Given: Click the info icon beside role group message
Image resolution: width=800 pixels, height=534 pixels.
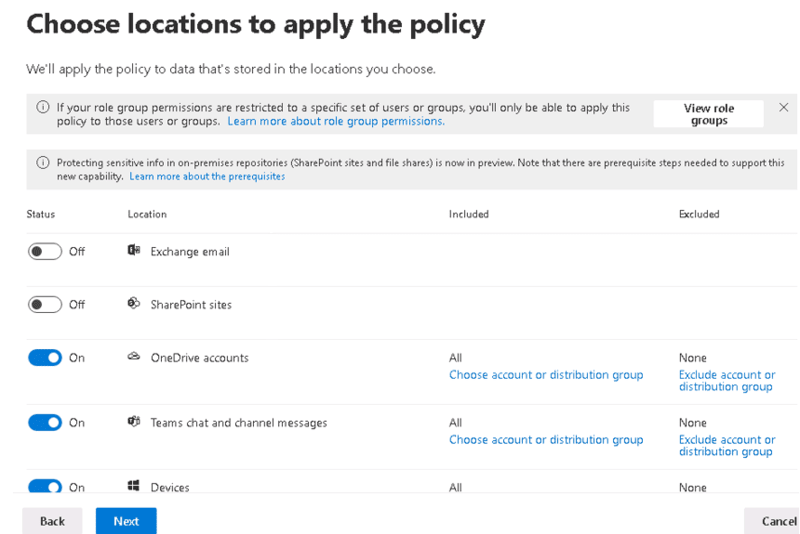Looking at the screenshot, I should coord(43,107).
